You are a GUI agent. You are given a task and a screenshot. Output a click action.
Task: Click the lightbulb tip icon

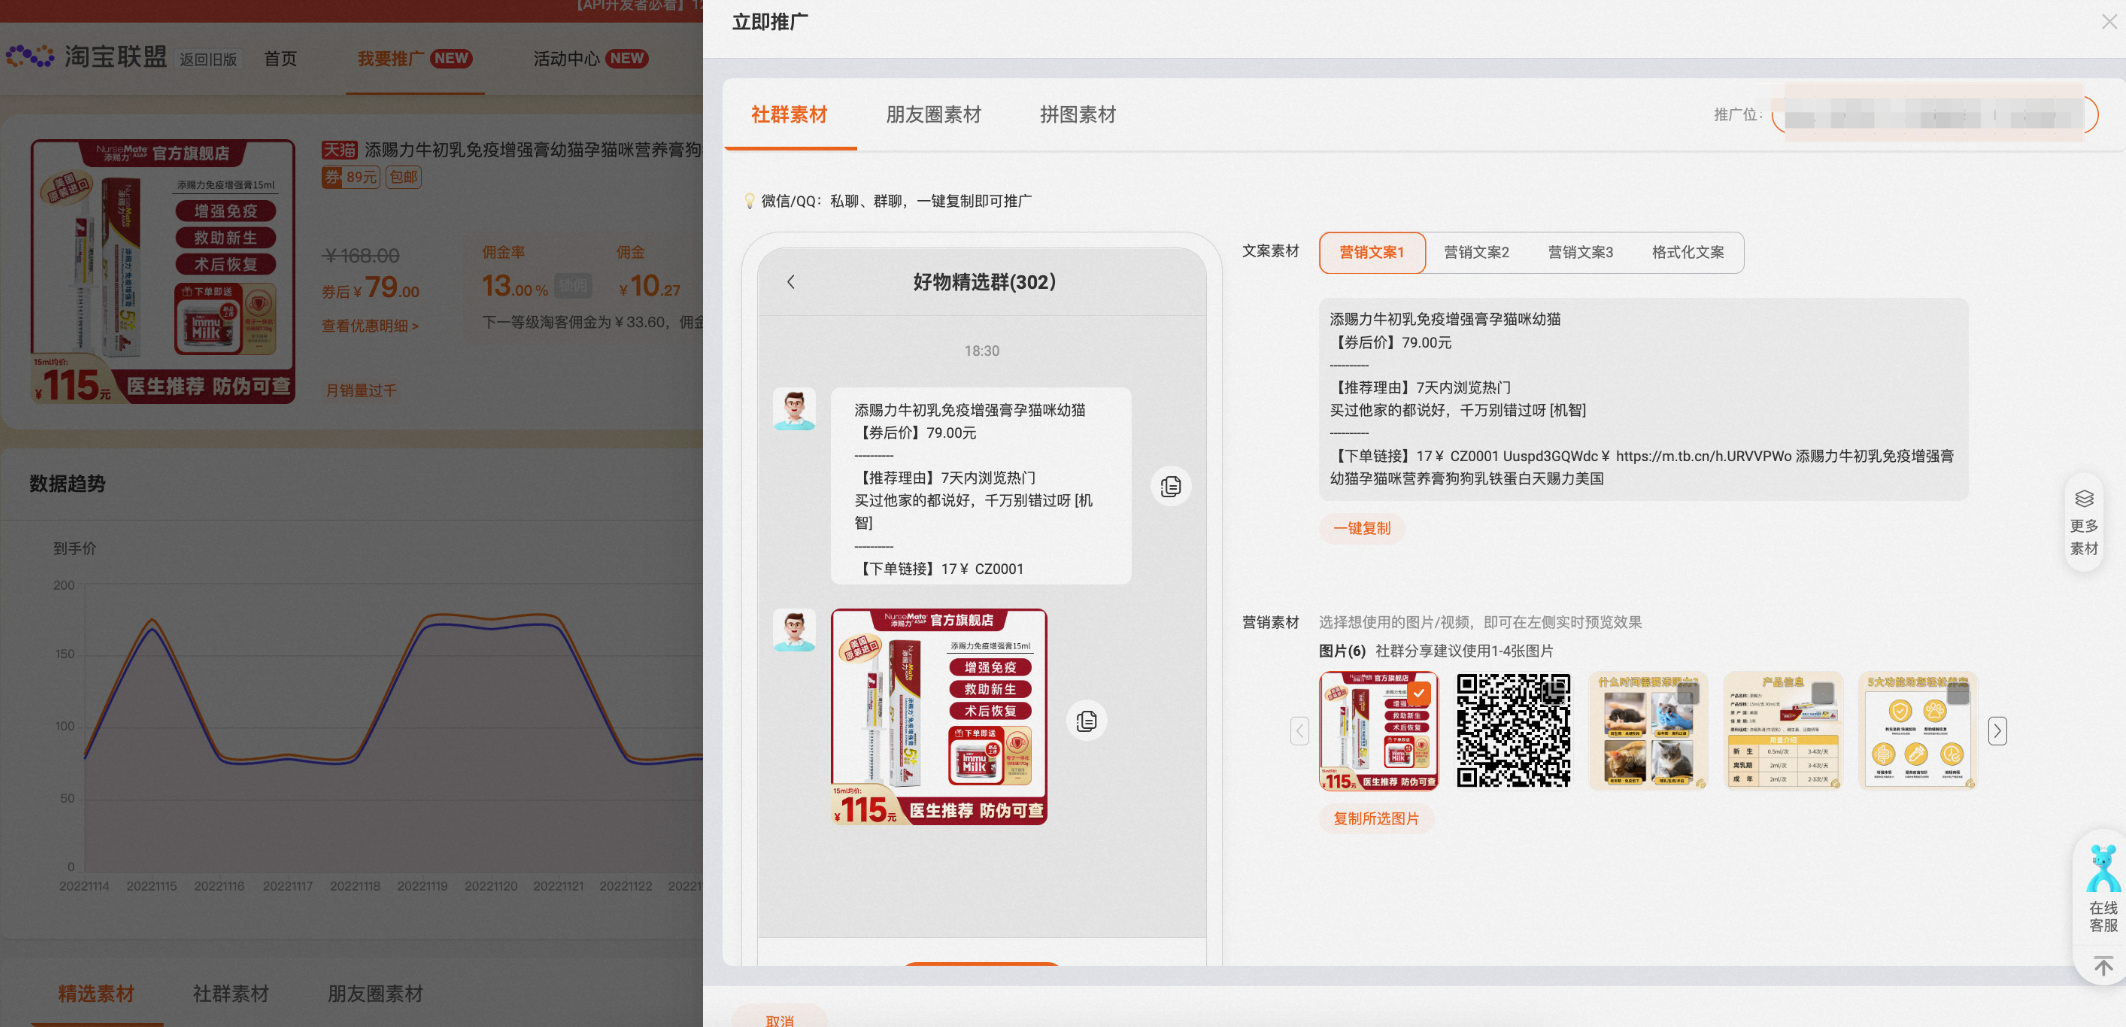click(749, 201)
